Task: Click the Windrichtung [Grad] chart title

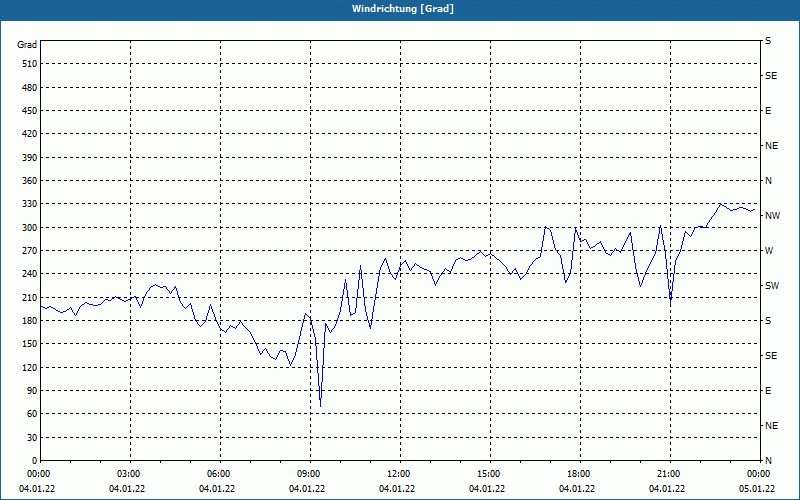Action: 403,9
